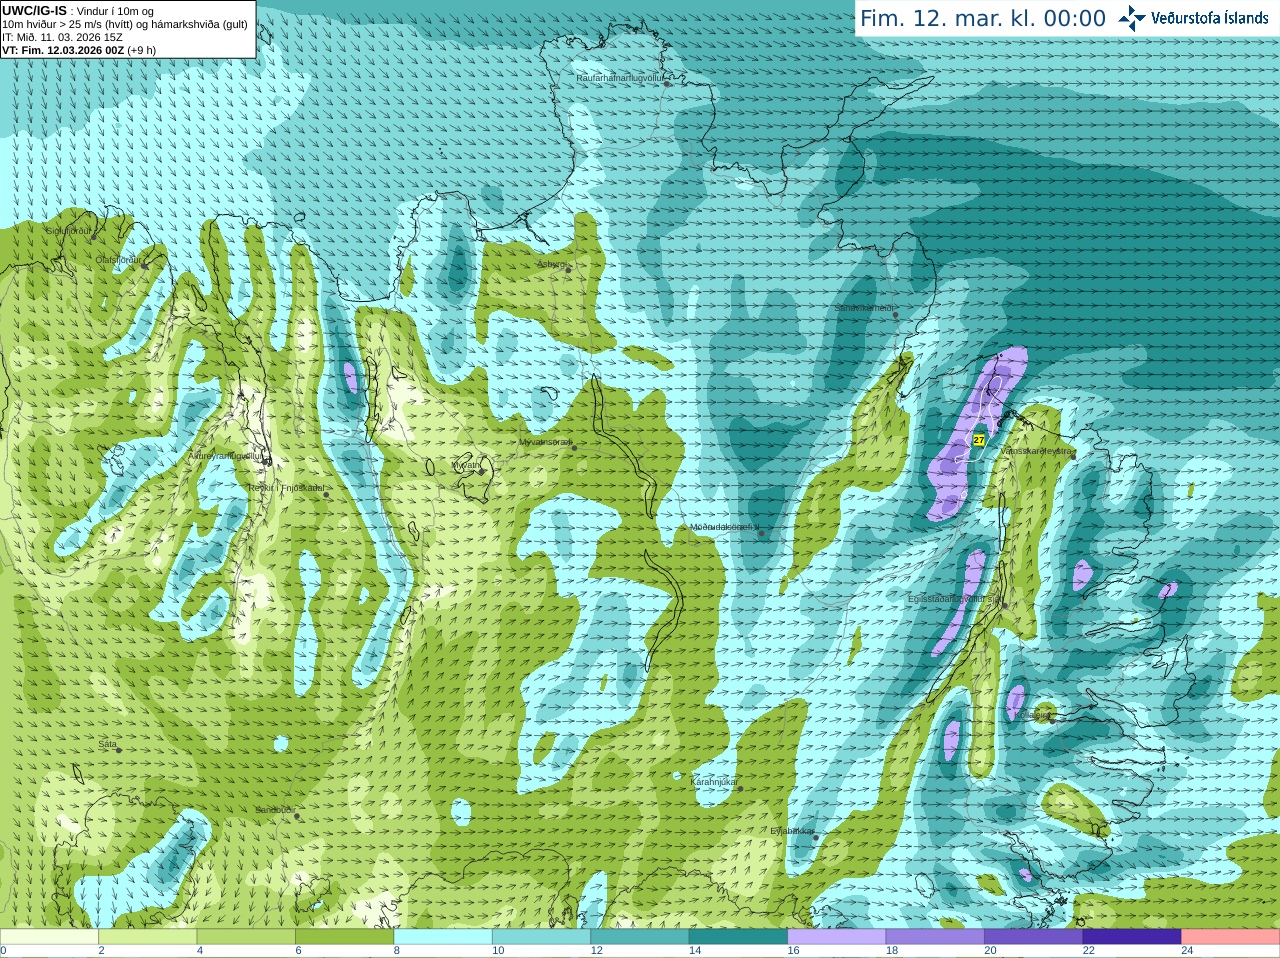Viewport: 1280px width, 958px height.
Task: Click the 2–4 m/s legend color band
Action: [x=148, y=937]
